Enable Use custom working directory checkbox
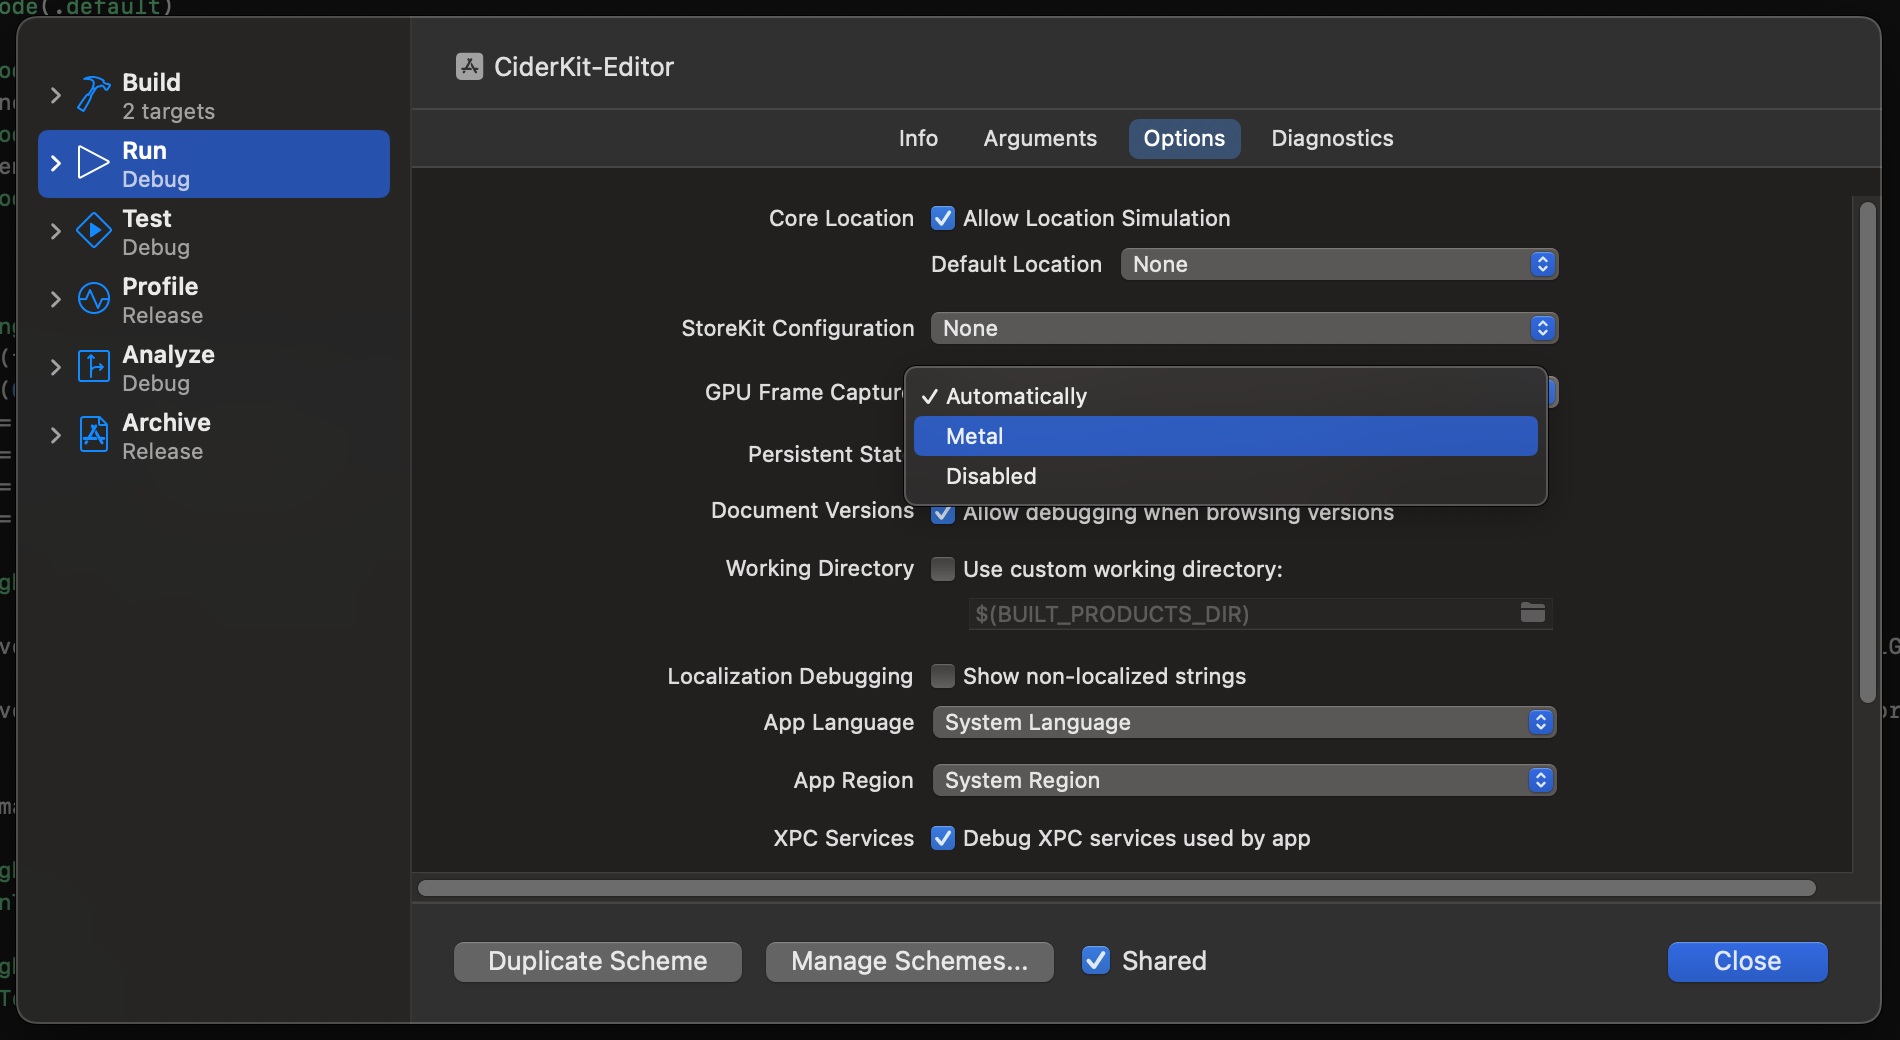Image resolution: width=1900 pixels, height=1040 pixels. point(943,569)
